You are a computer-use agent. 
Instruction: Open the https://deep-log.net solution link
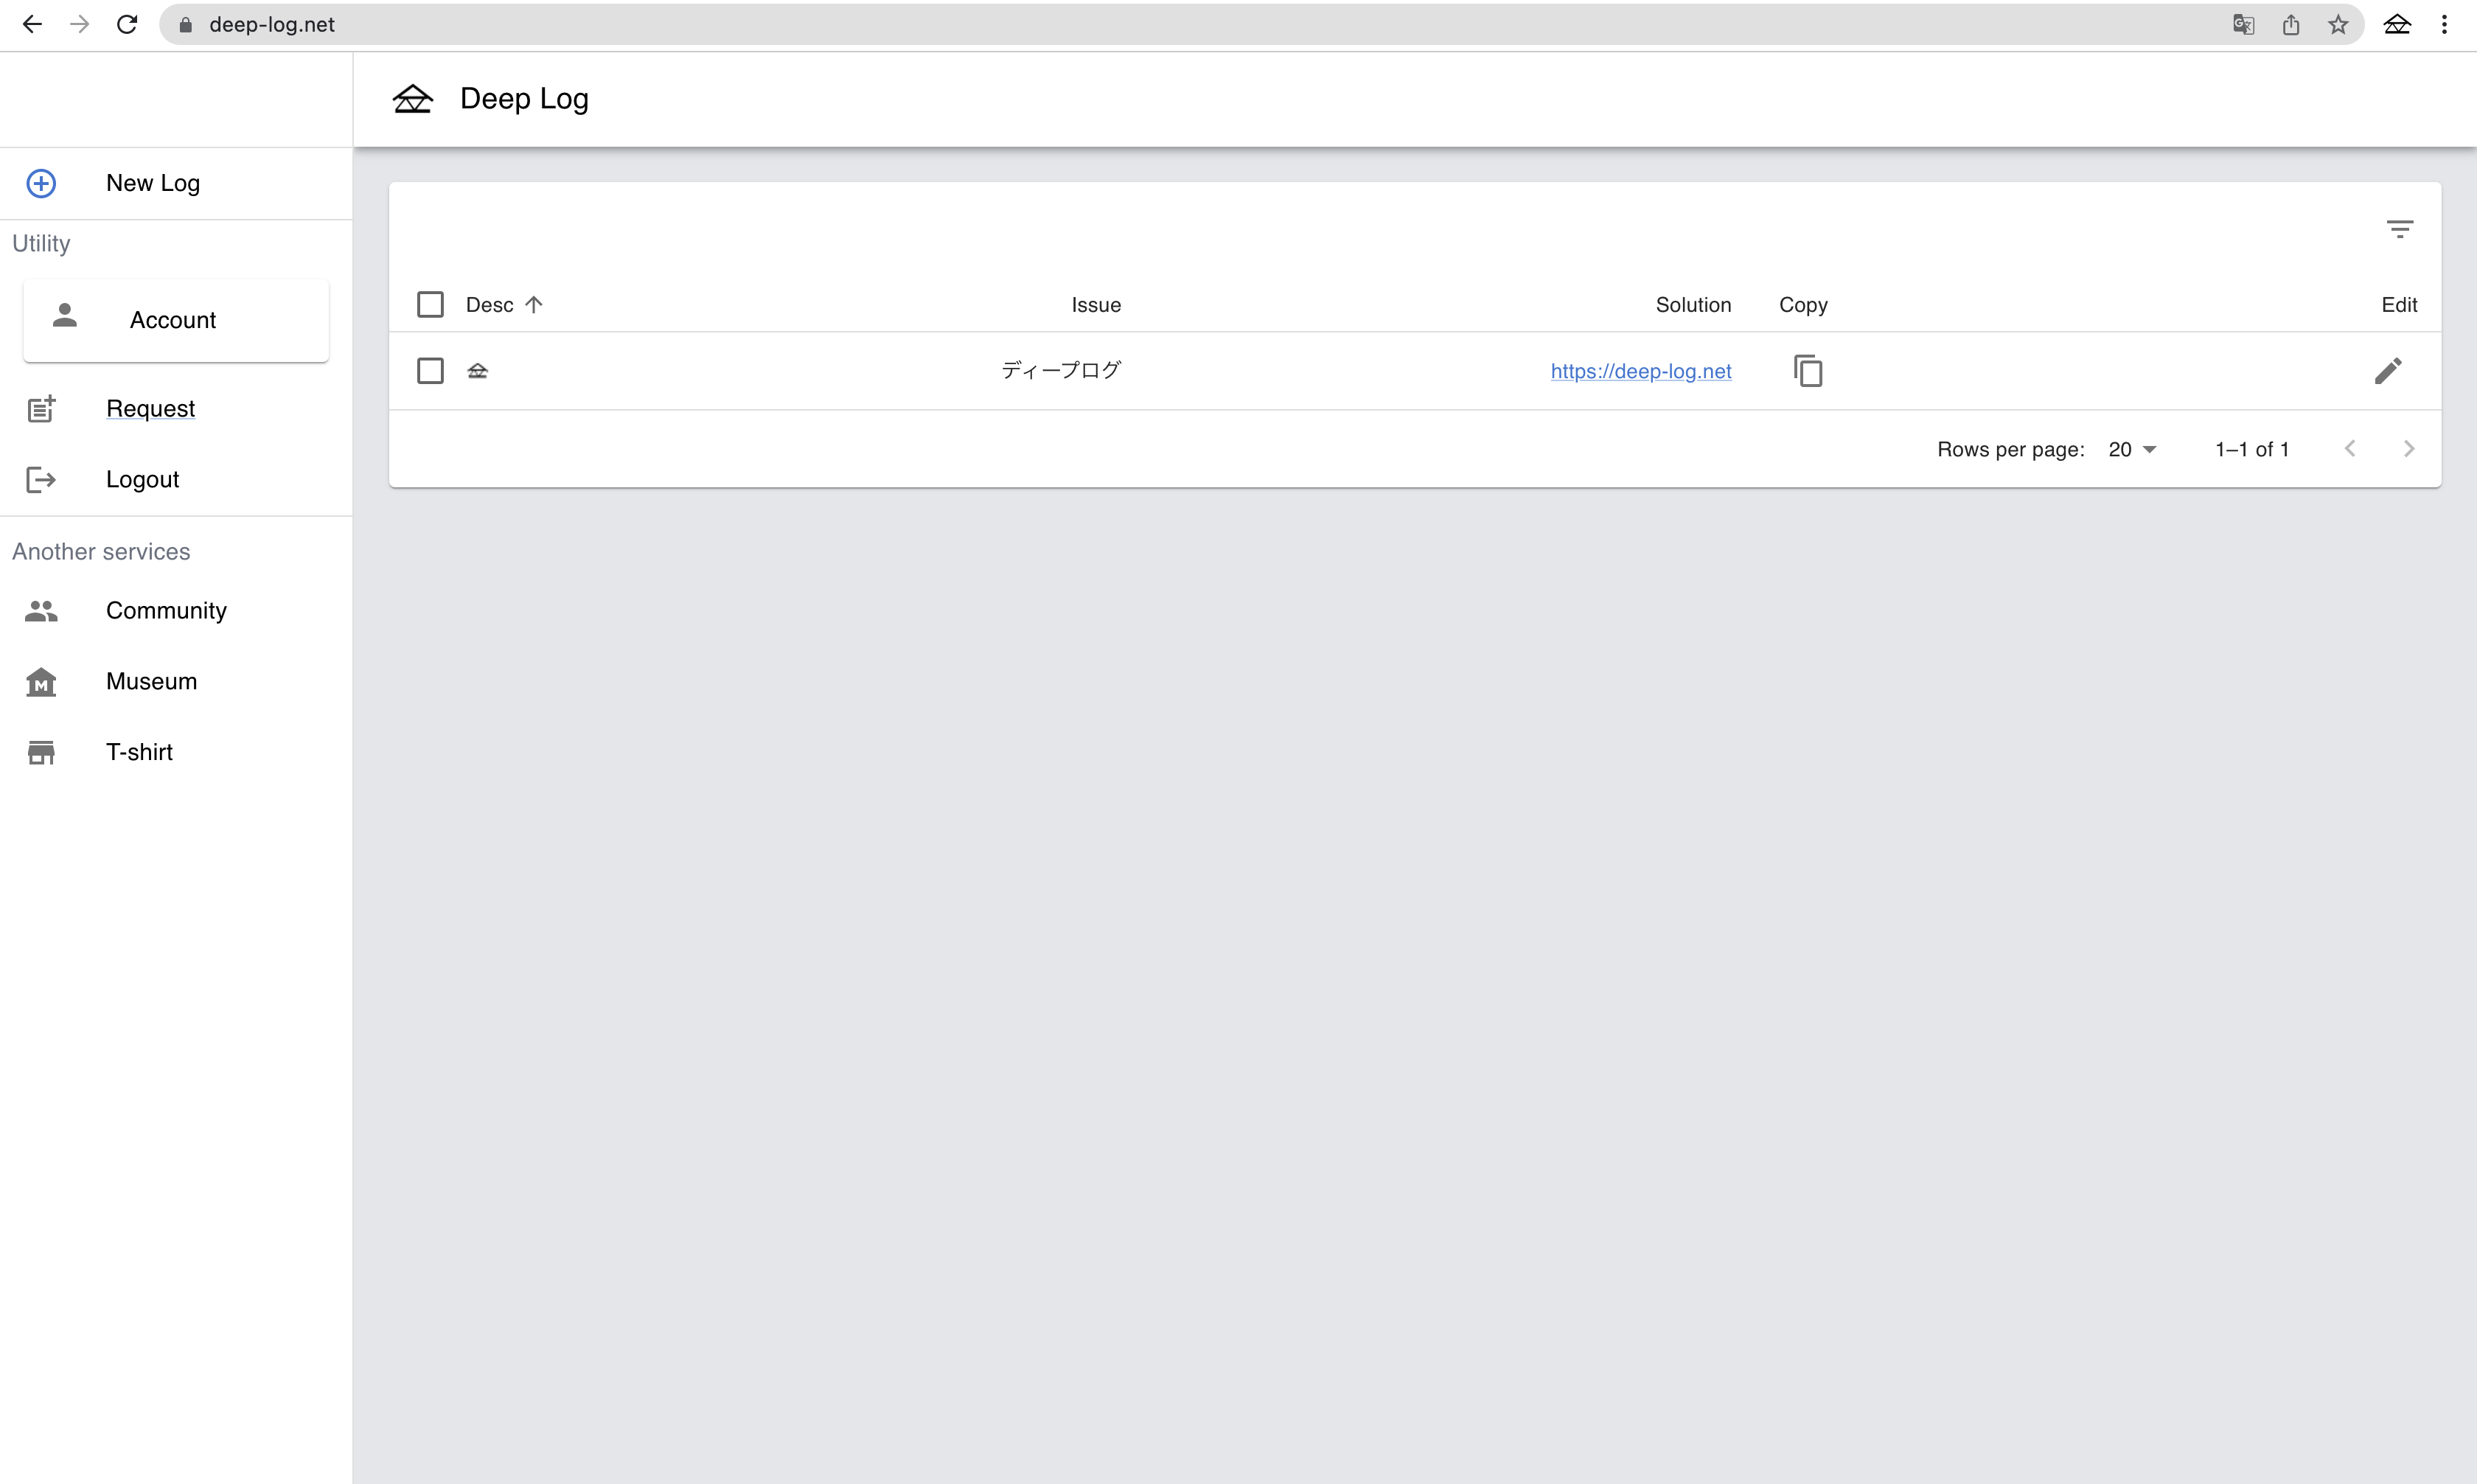(x=1640, y=371)
